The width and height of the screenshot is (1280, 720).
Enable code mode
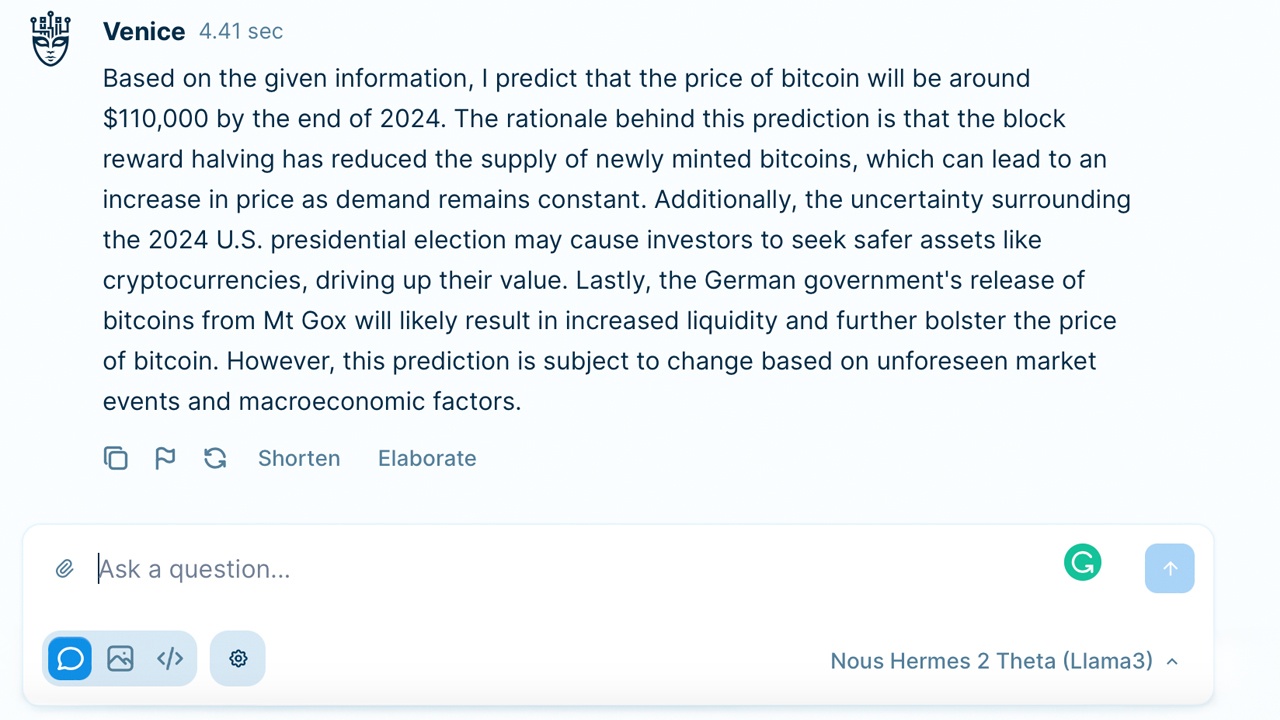pyautogui.click(x=169, y=658)
